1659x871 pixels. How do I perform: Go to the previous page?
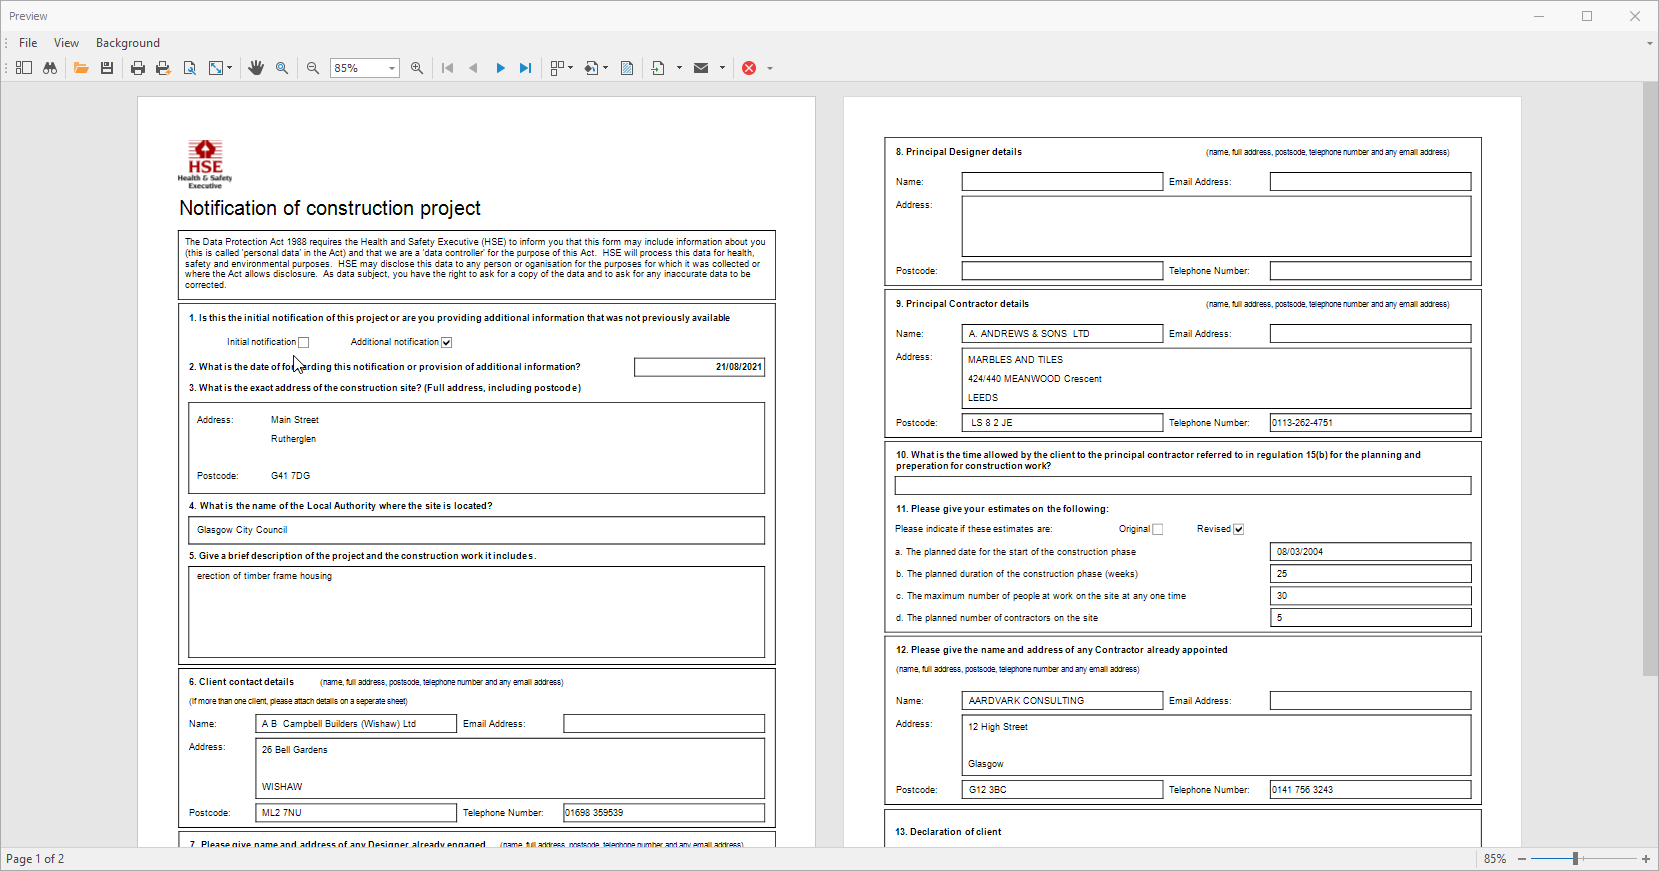click(473, 68)
